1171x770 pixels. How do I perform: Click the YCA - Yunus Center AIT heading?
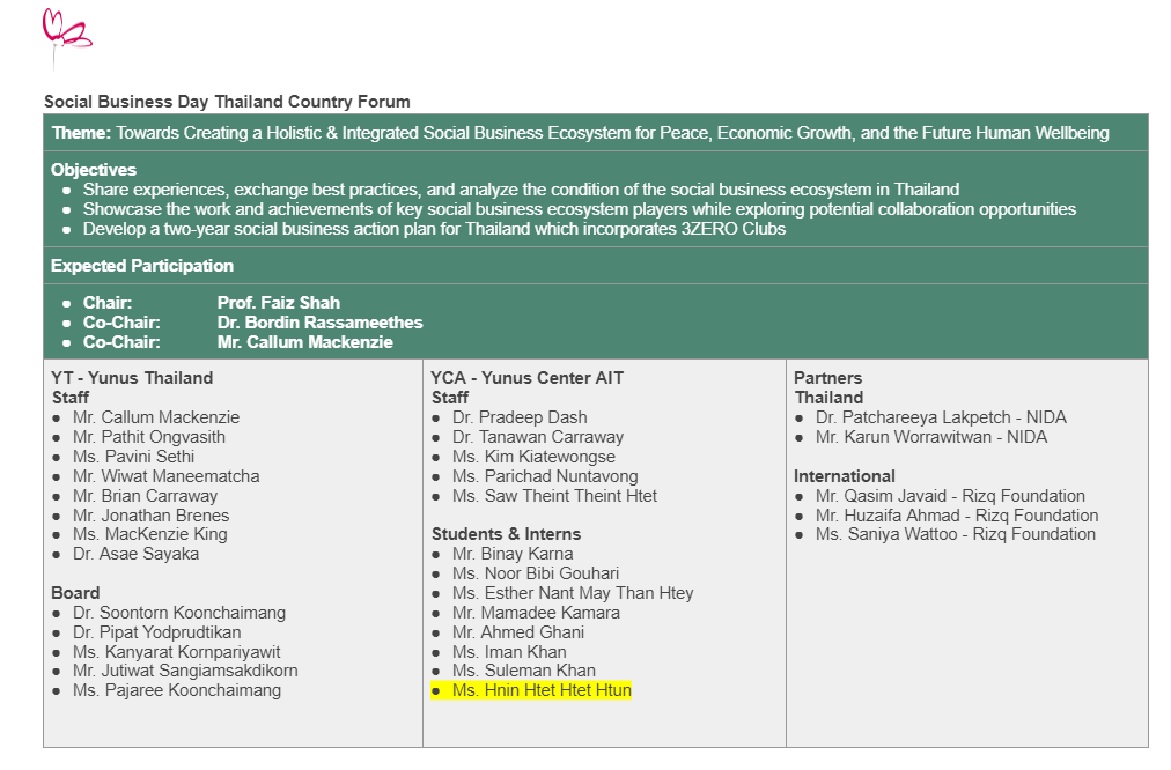point(527,378)
